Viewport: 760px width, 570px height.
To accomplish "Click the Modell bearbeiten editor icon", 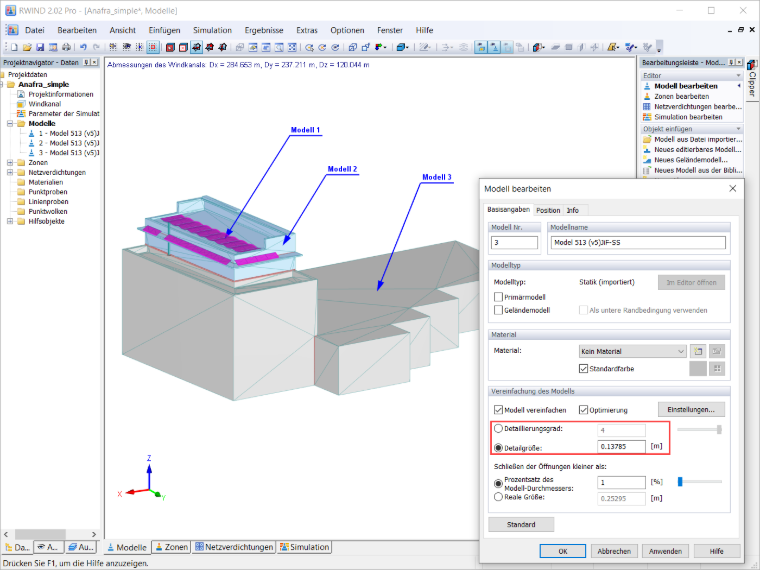I will point(647,86).
